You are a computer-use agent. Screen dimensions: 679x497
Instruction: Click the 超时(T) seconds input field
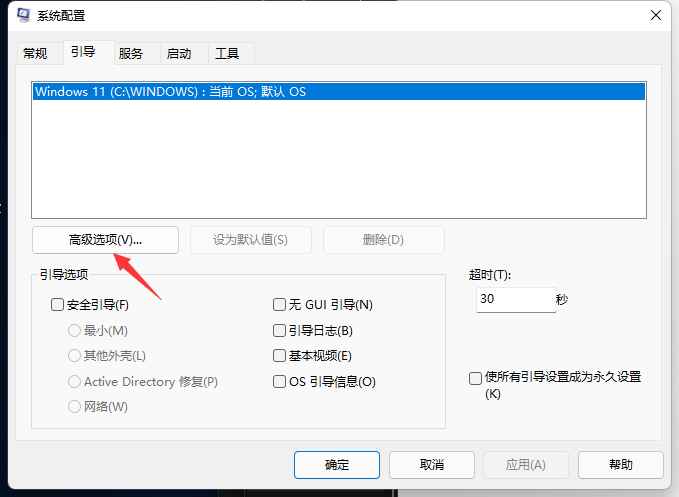pos(516,300)
